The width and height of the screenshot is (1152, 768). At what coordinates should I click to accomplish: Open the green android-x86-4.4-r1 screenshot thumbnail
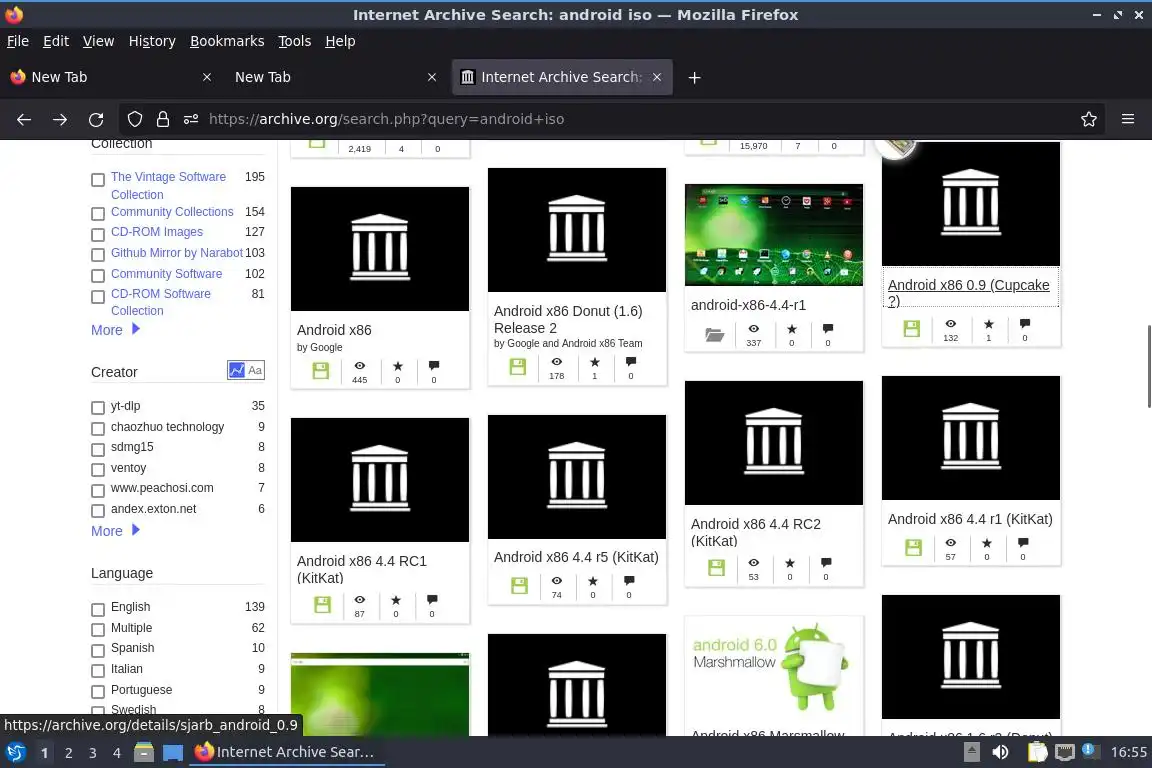pyautogui.click(x=774, y=234)
